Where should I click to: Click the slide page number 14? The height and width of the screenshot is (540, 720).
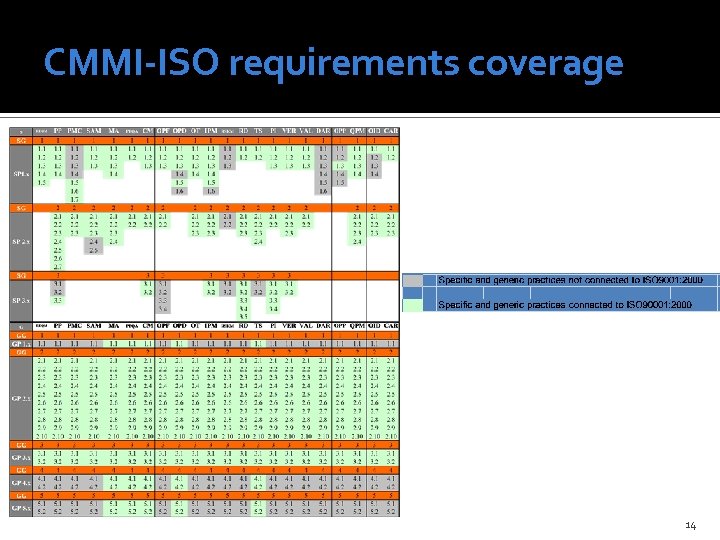pos(690,525)
